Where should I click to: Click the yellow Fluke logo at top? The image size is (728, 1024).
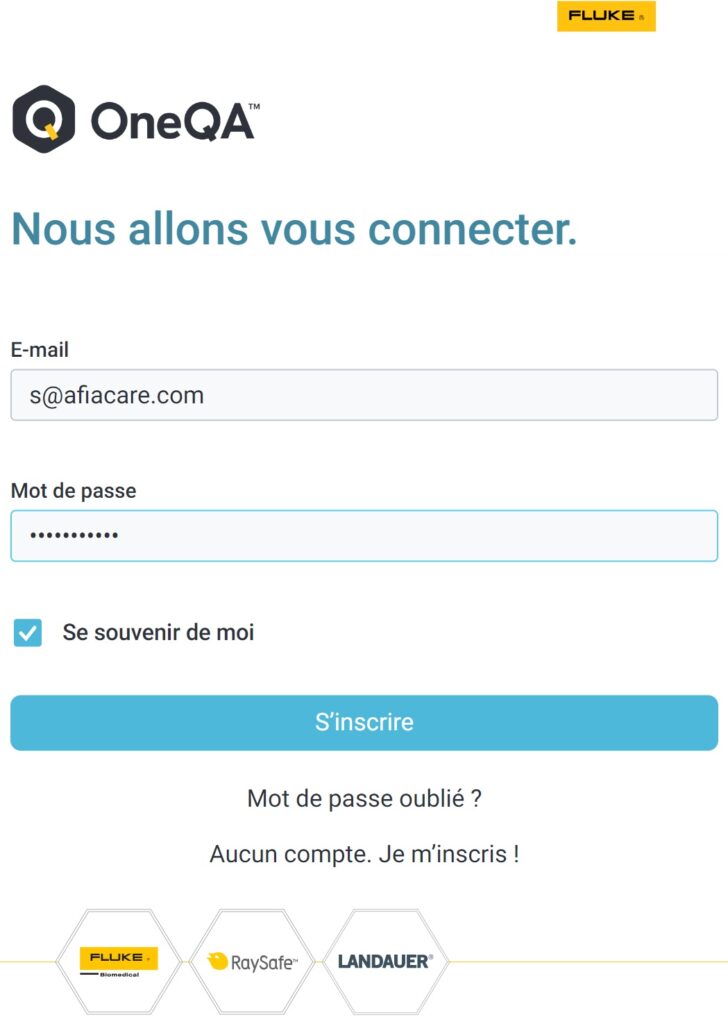(606, 16)
